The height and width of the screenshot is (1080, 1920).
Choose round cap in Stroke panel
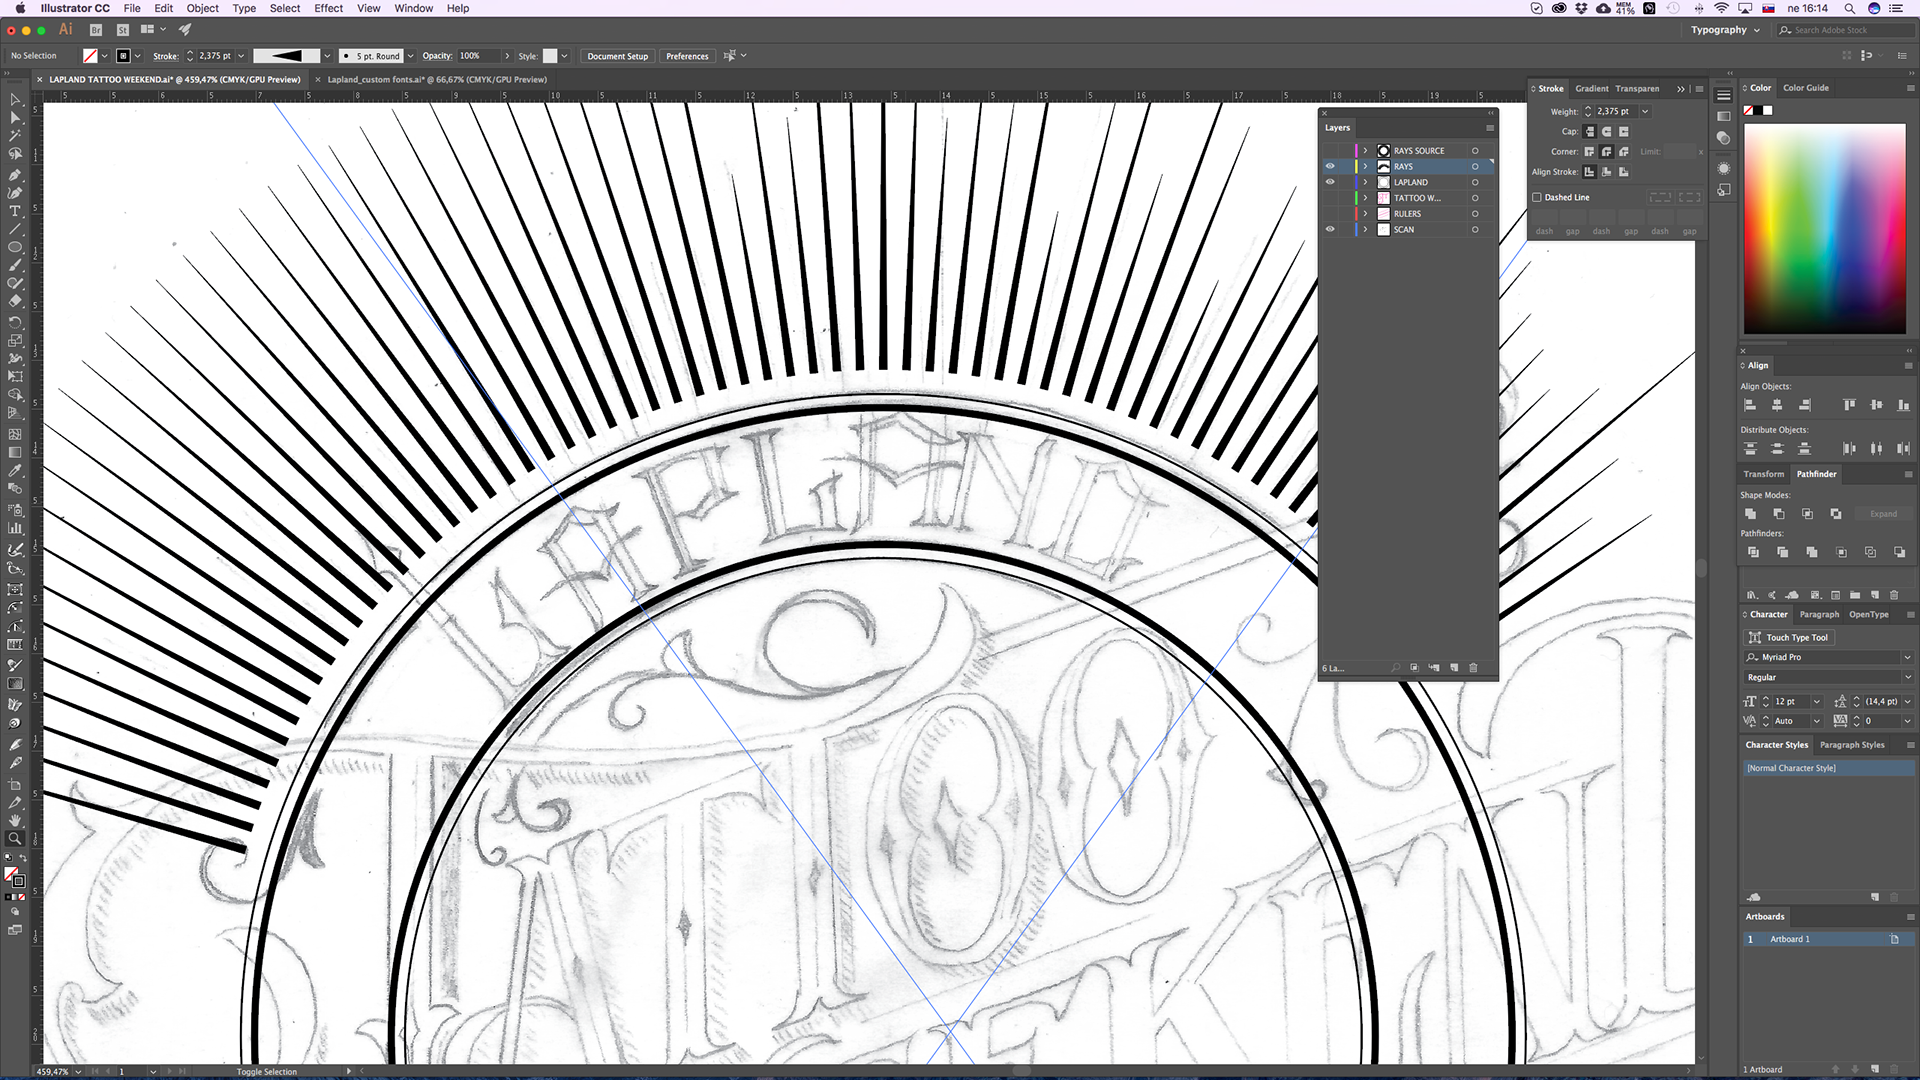(1606, 132)
